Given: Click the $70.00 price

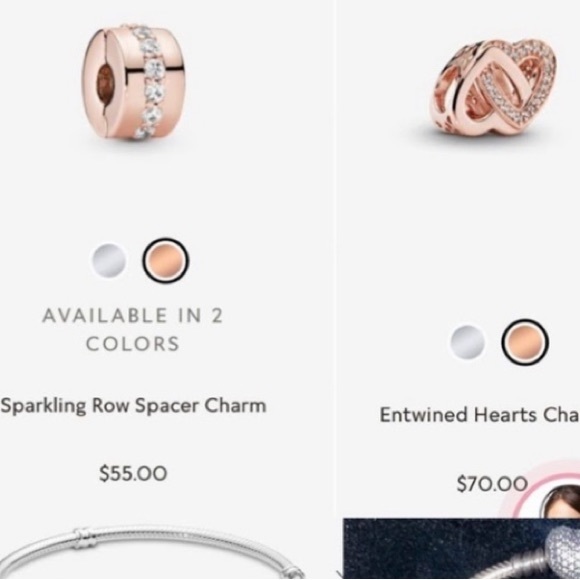Looking at the screenshot, I should pyautogui.click(x=492, y=484).
